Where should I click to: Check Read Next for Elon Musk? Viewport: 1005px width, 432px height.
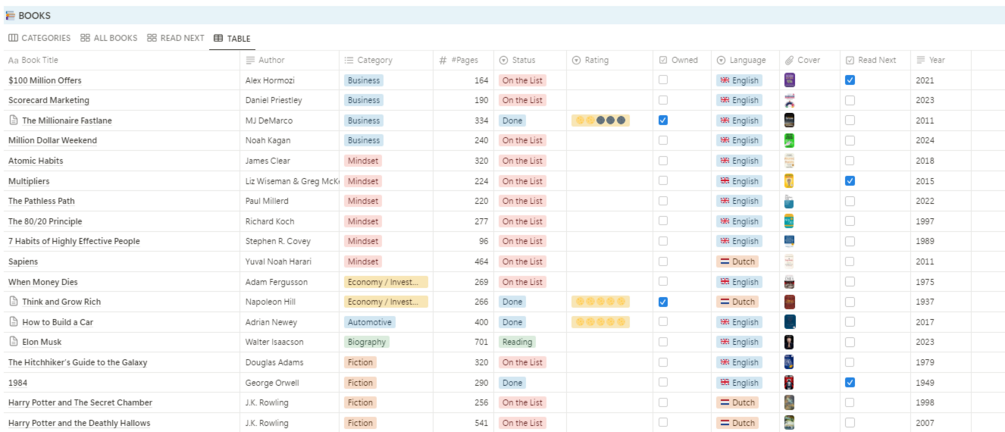(850, 342)
